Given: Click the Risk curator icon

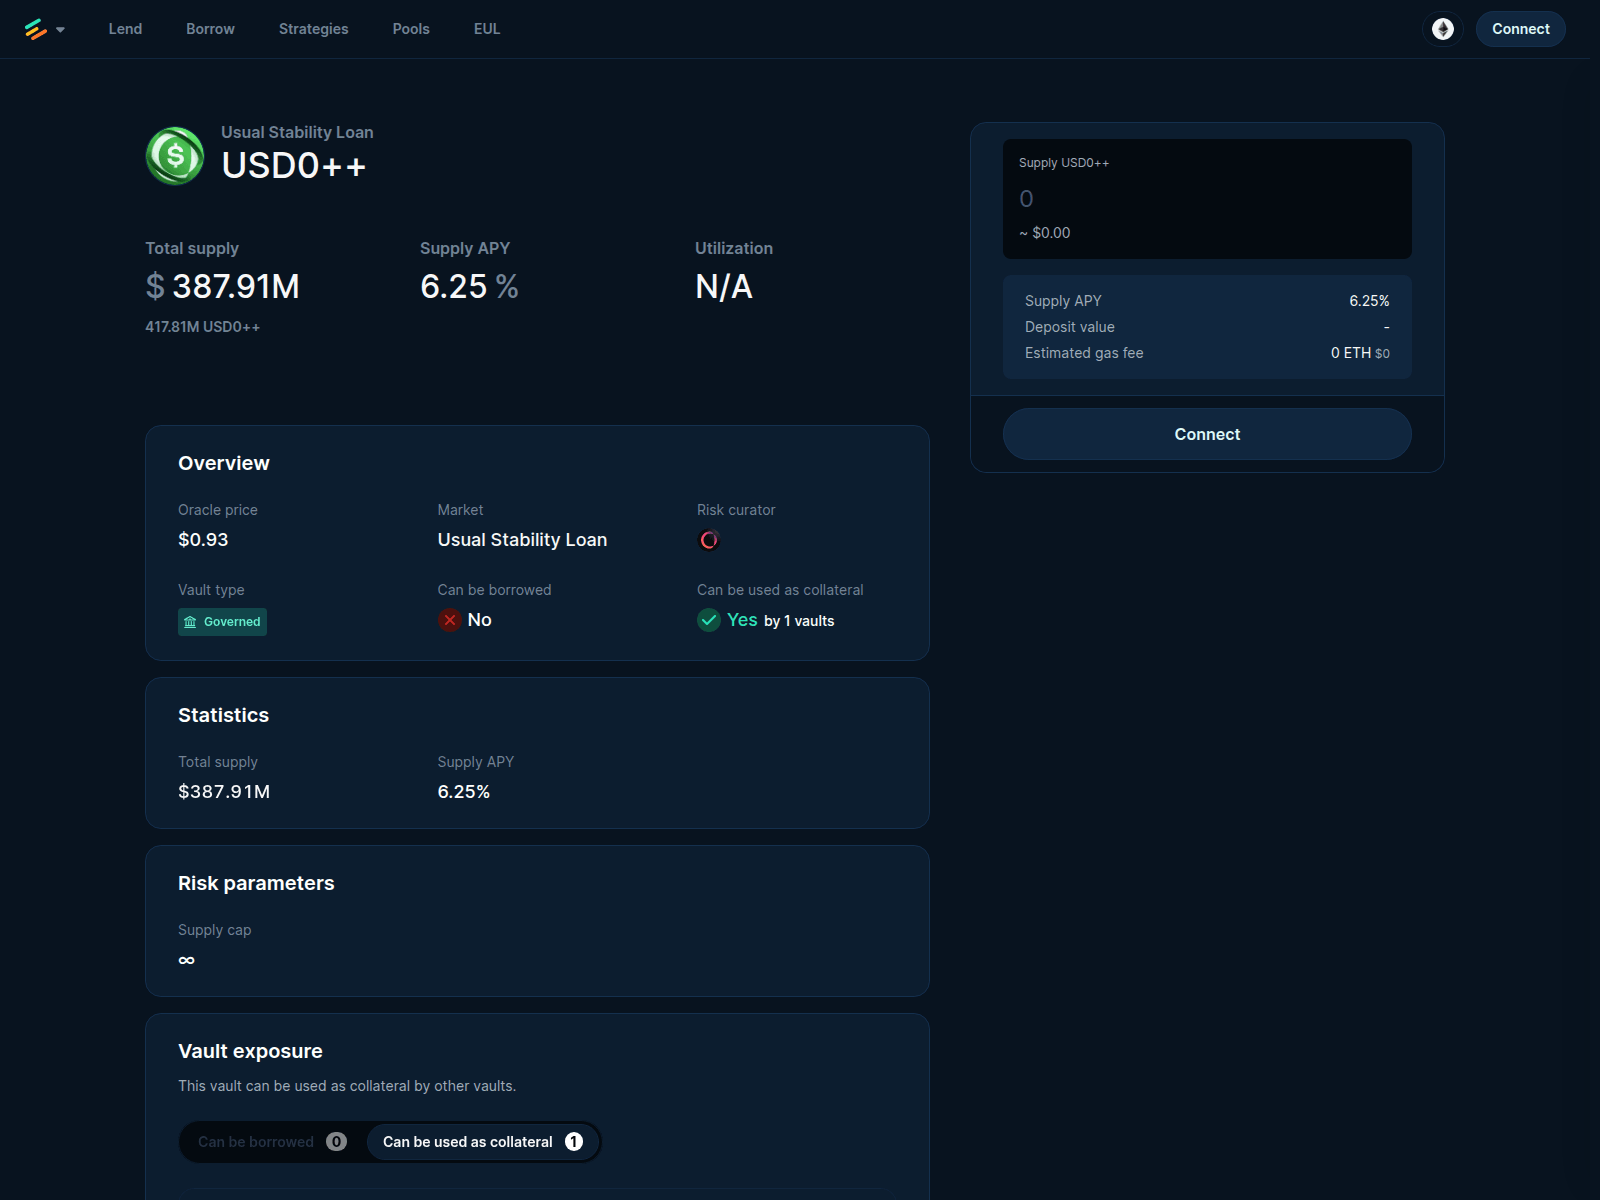Looking at the screenshot, I should (709, 540).
